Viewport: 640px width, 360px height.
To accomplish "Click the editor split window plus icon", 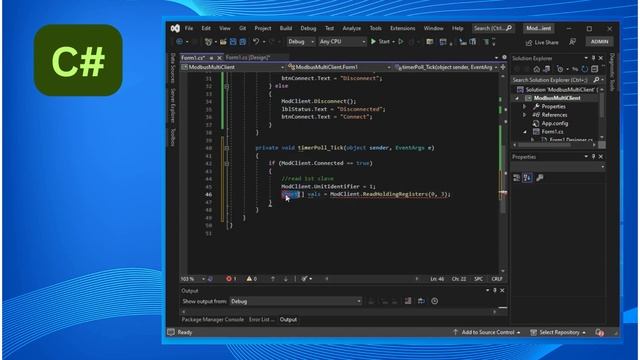I will point(503,67).
